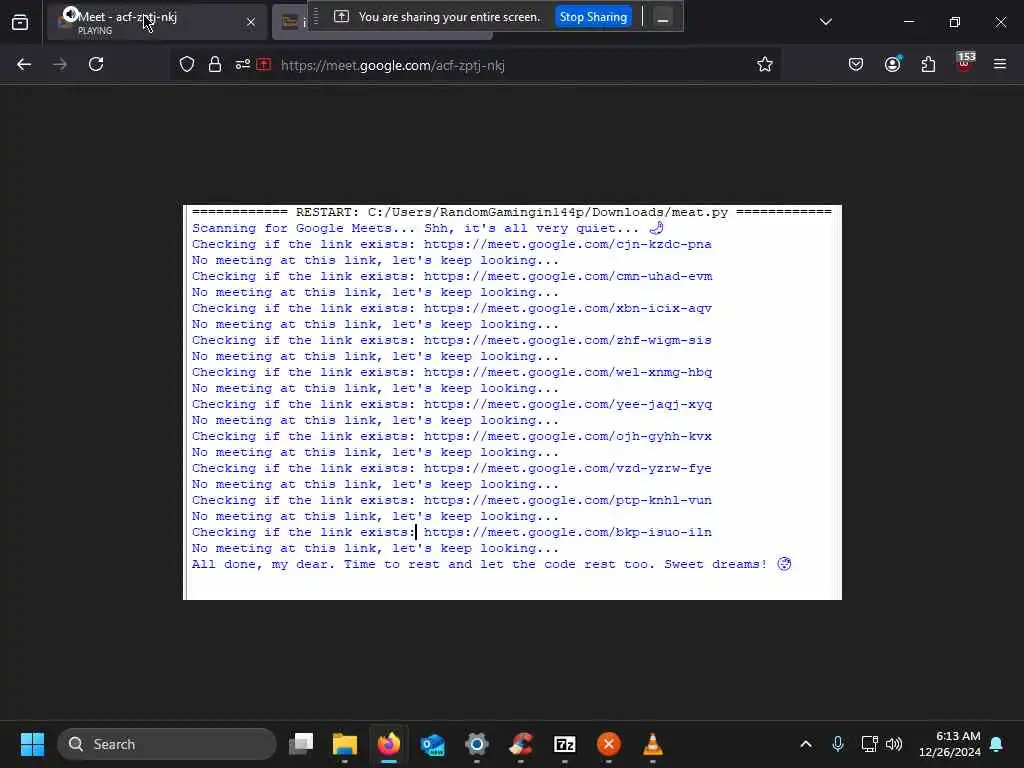
Task: Click the bkp-isuo-iln link line
Action: 452,532
